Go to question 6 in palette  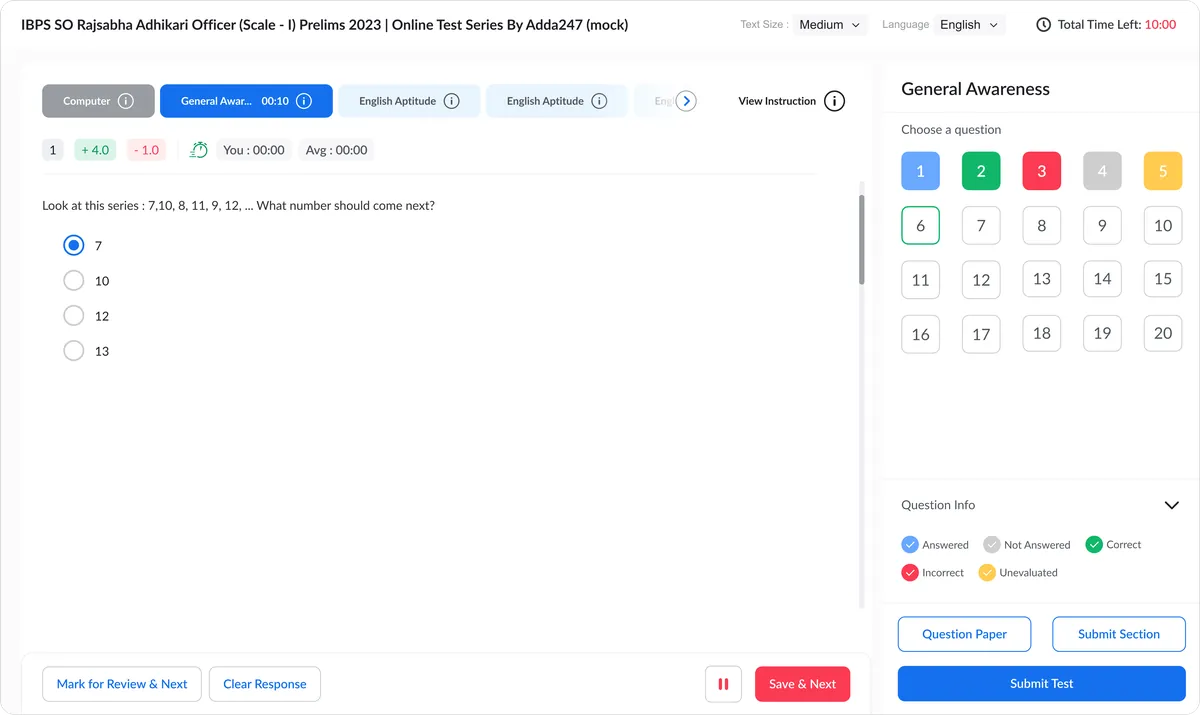click(x=920, y=225)
